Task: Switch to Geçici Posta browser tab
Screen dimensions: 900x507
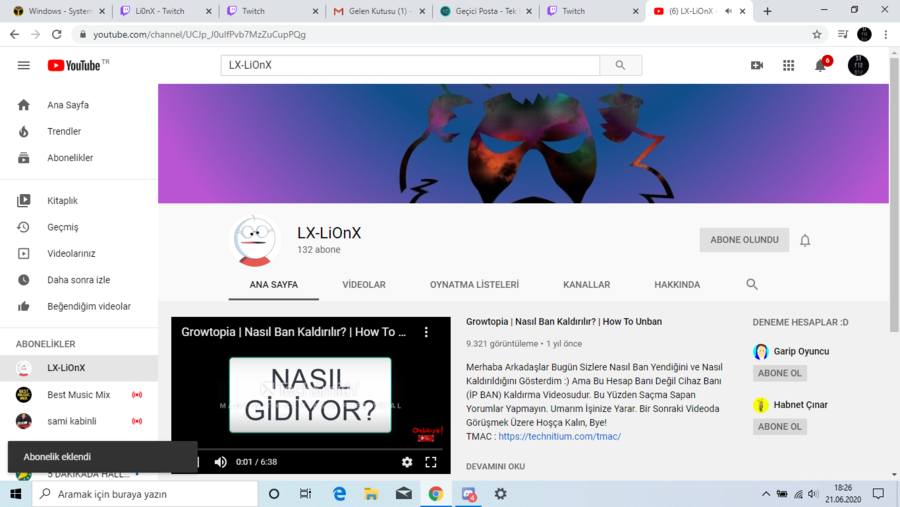Action: click(486, 11)
